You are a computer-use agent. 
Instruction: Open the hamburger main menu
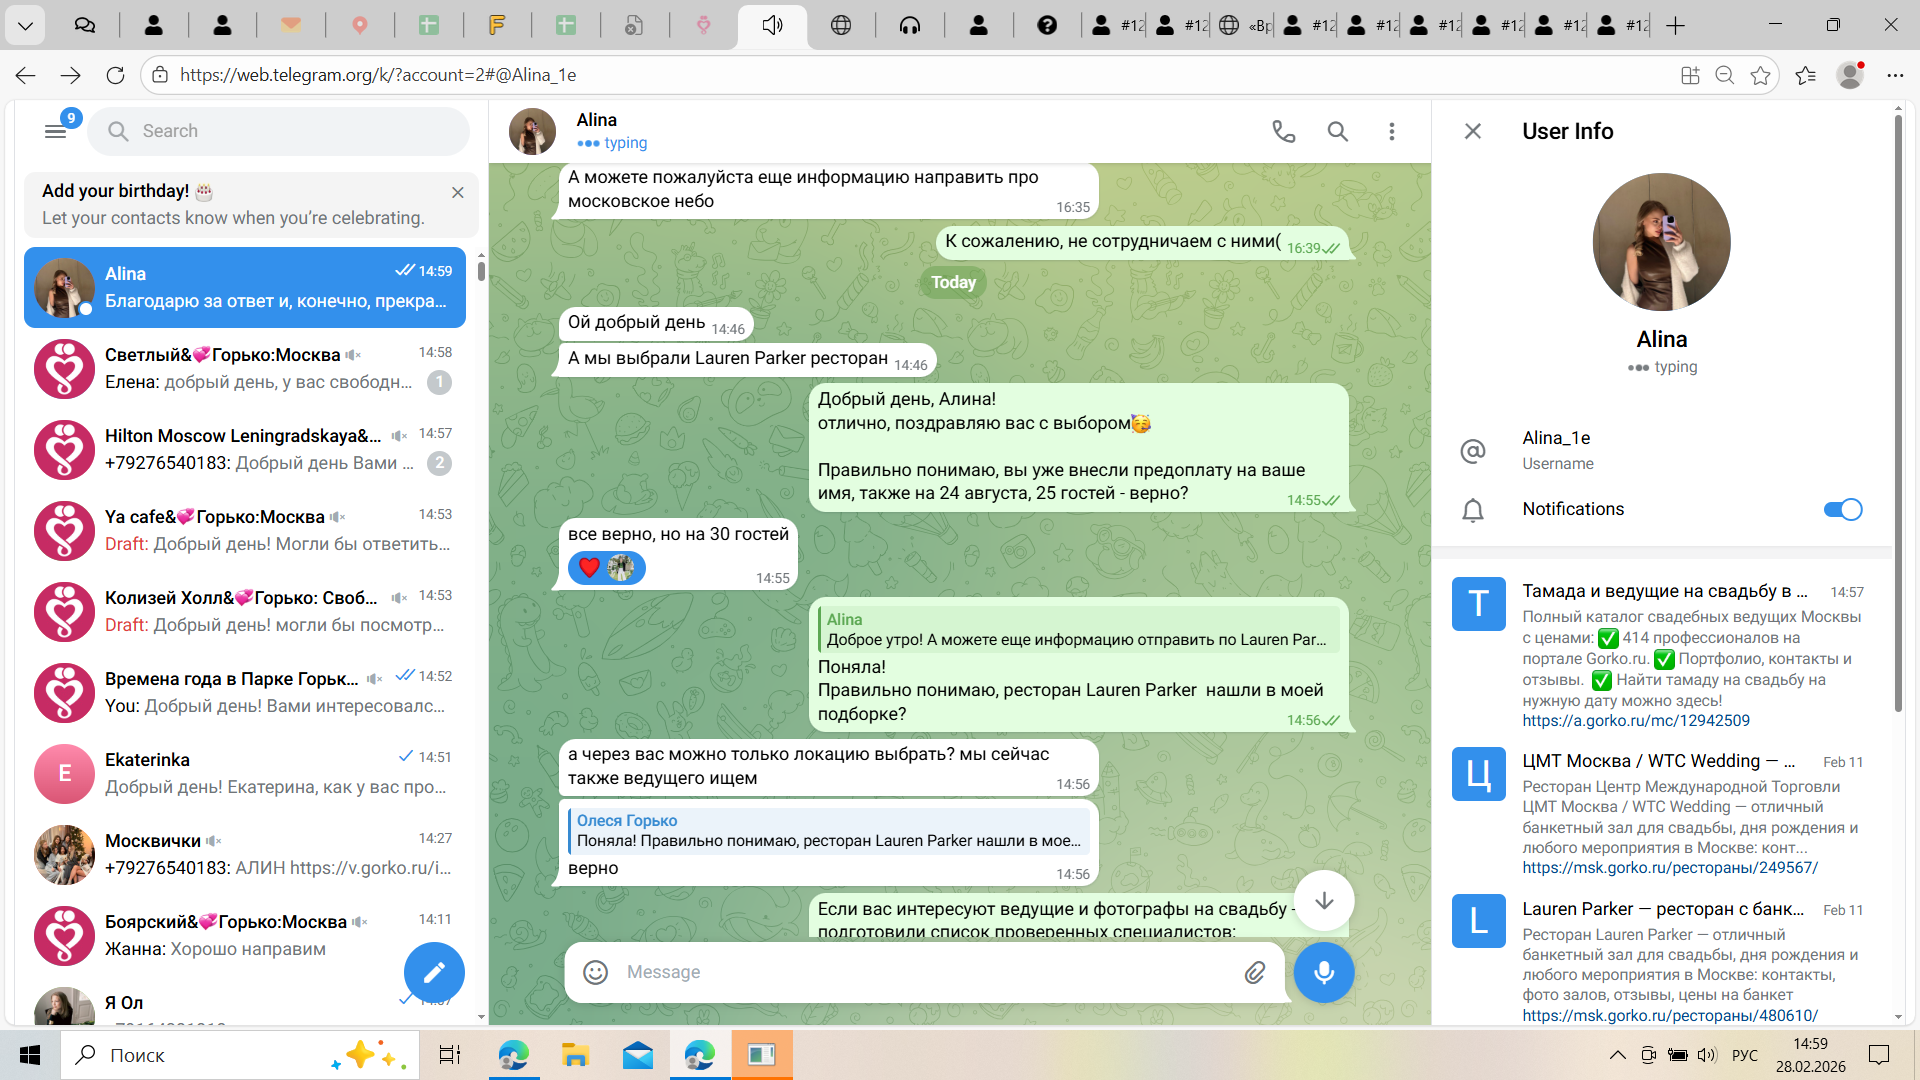55,131
